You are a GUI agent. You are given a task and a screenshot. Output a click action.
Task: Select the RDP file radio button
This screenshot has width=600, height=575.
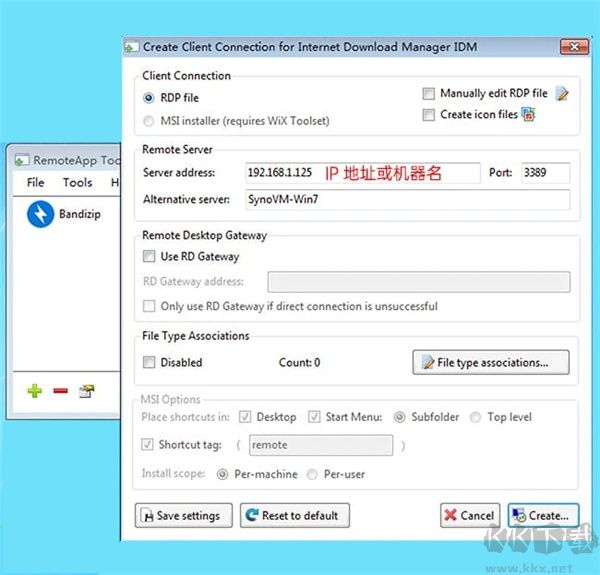coord(150,98)
